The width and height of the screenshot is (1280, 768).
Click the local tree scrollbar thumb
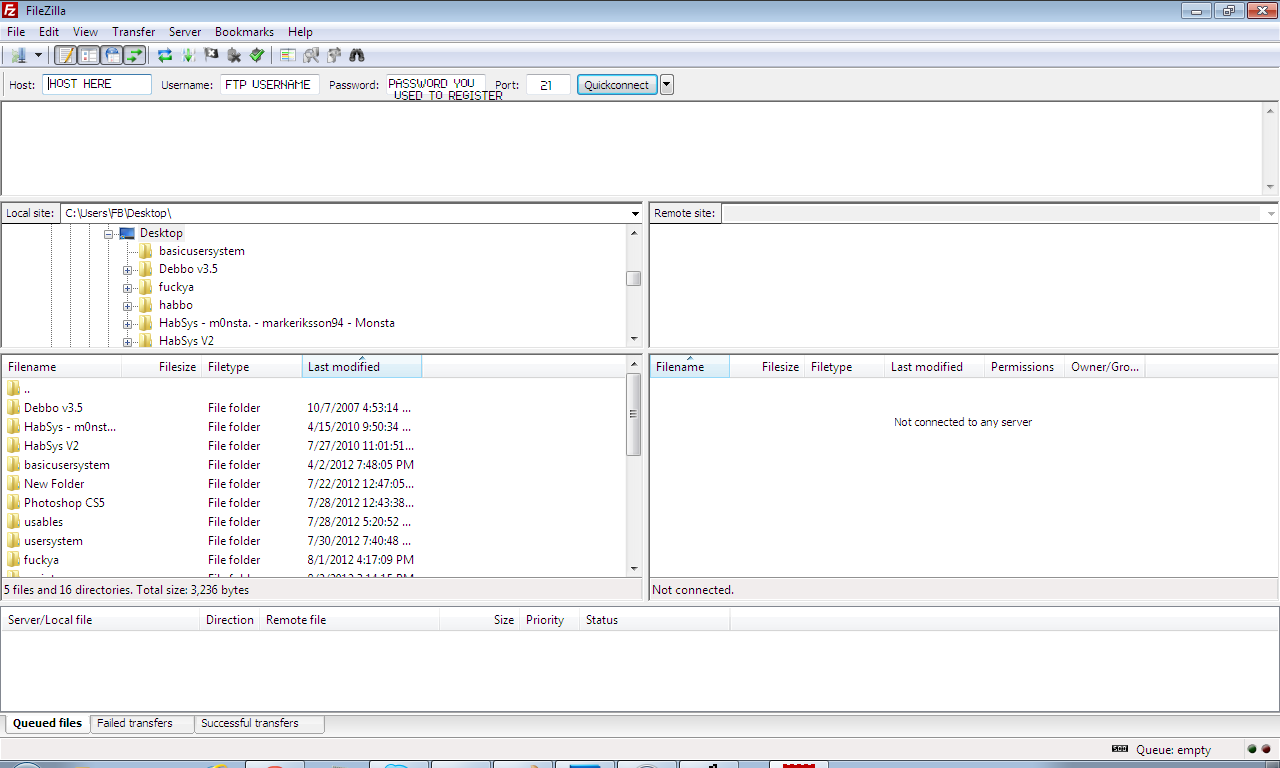coord(634,279)
